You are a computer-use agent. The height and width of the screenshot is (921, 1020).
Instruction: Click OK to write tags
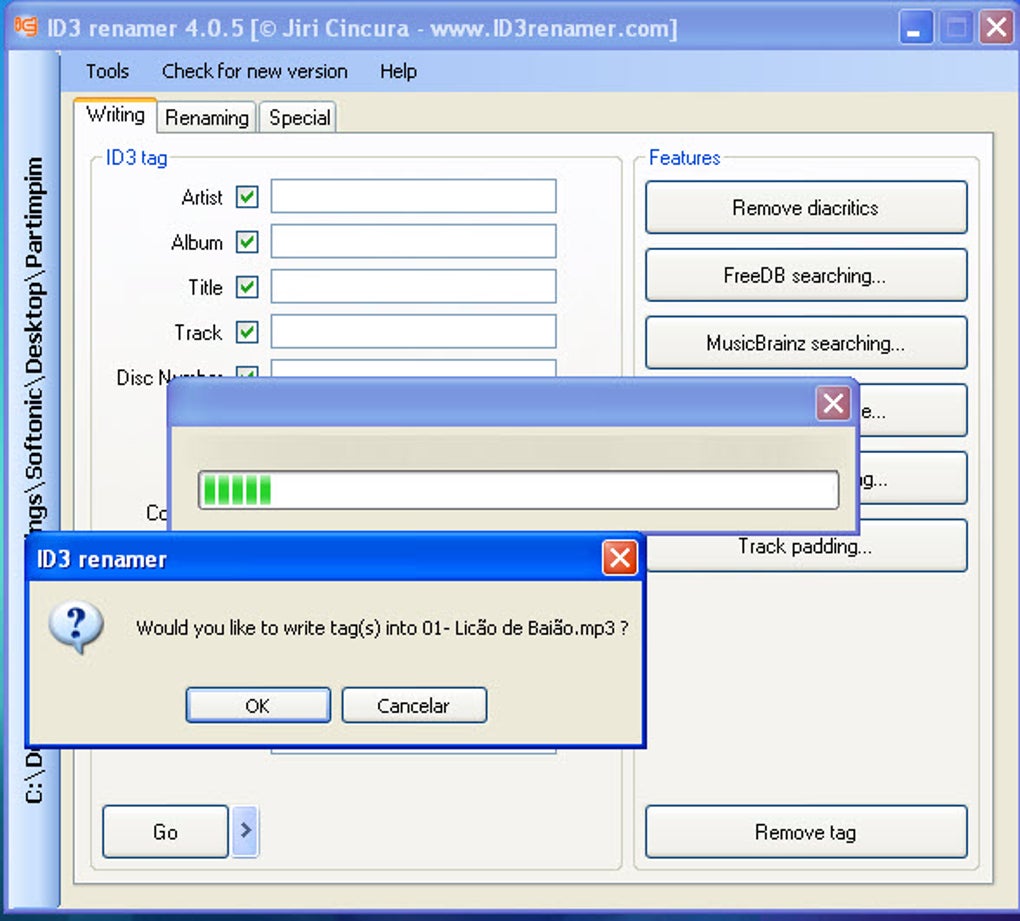coord(258,705)
